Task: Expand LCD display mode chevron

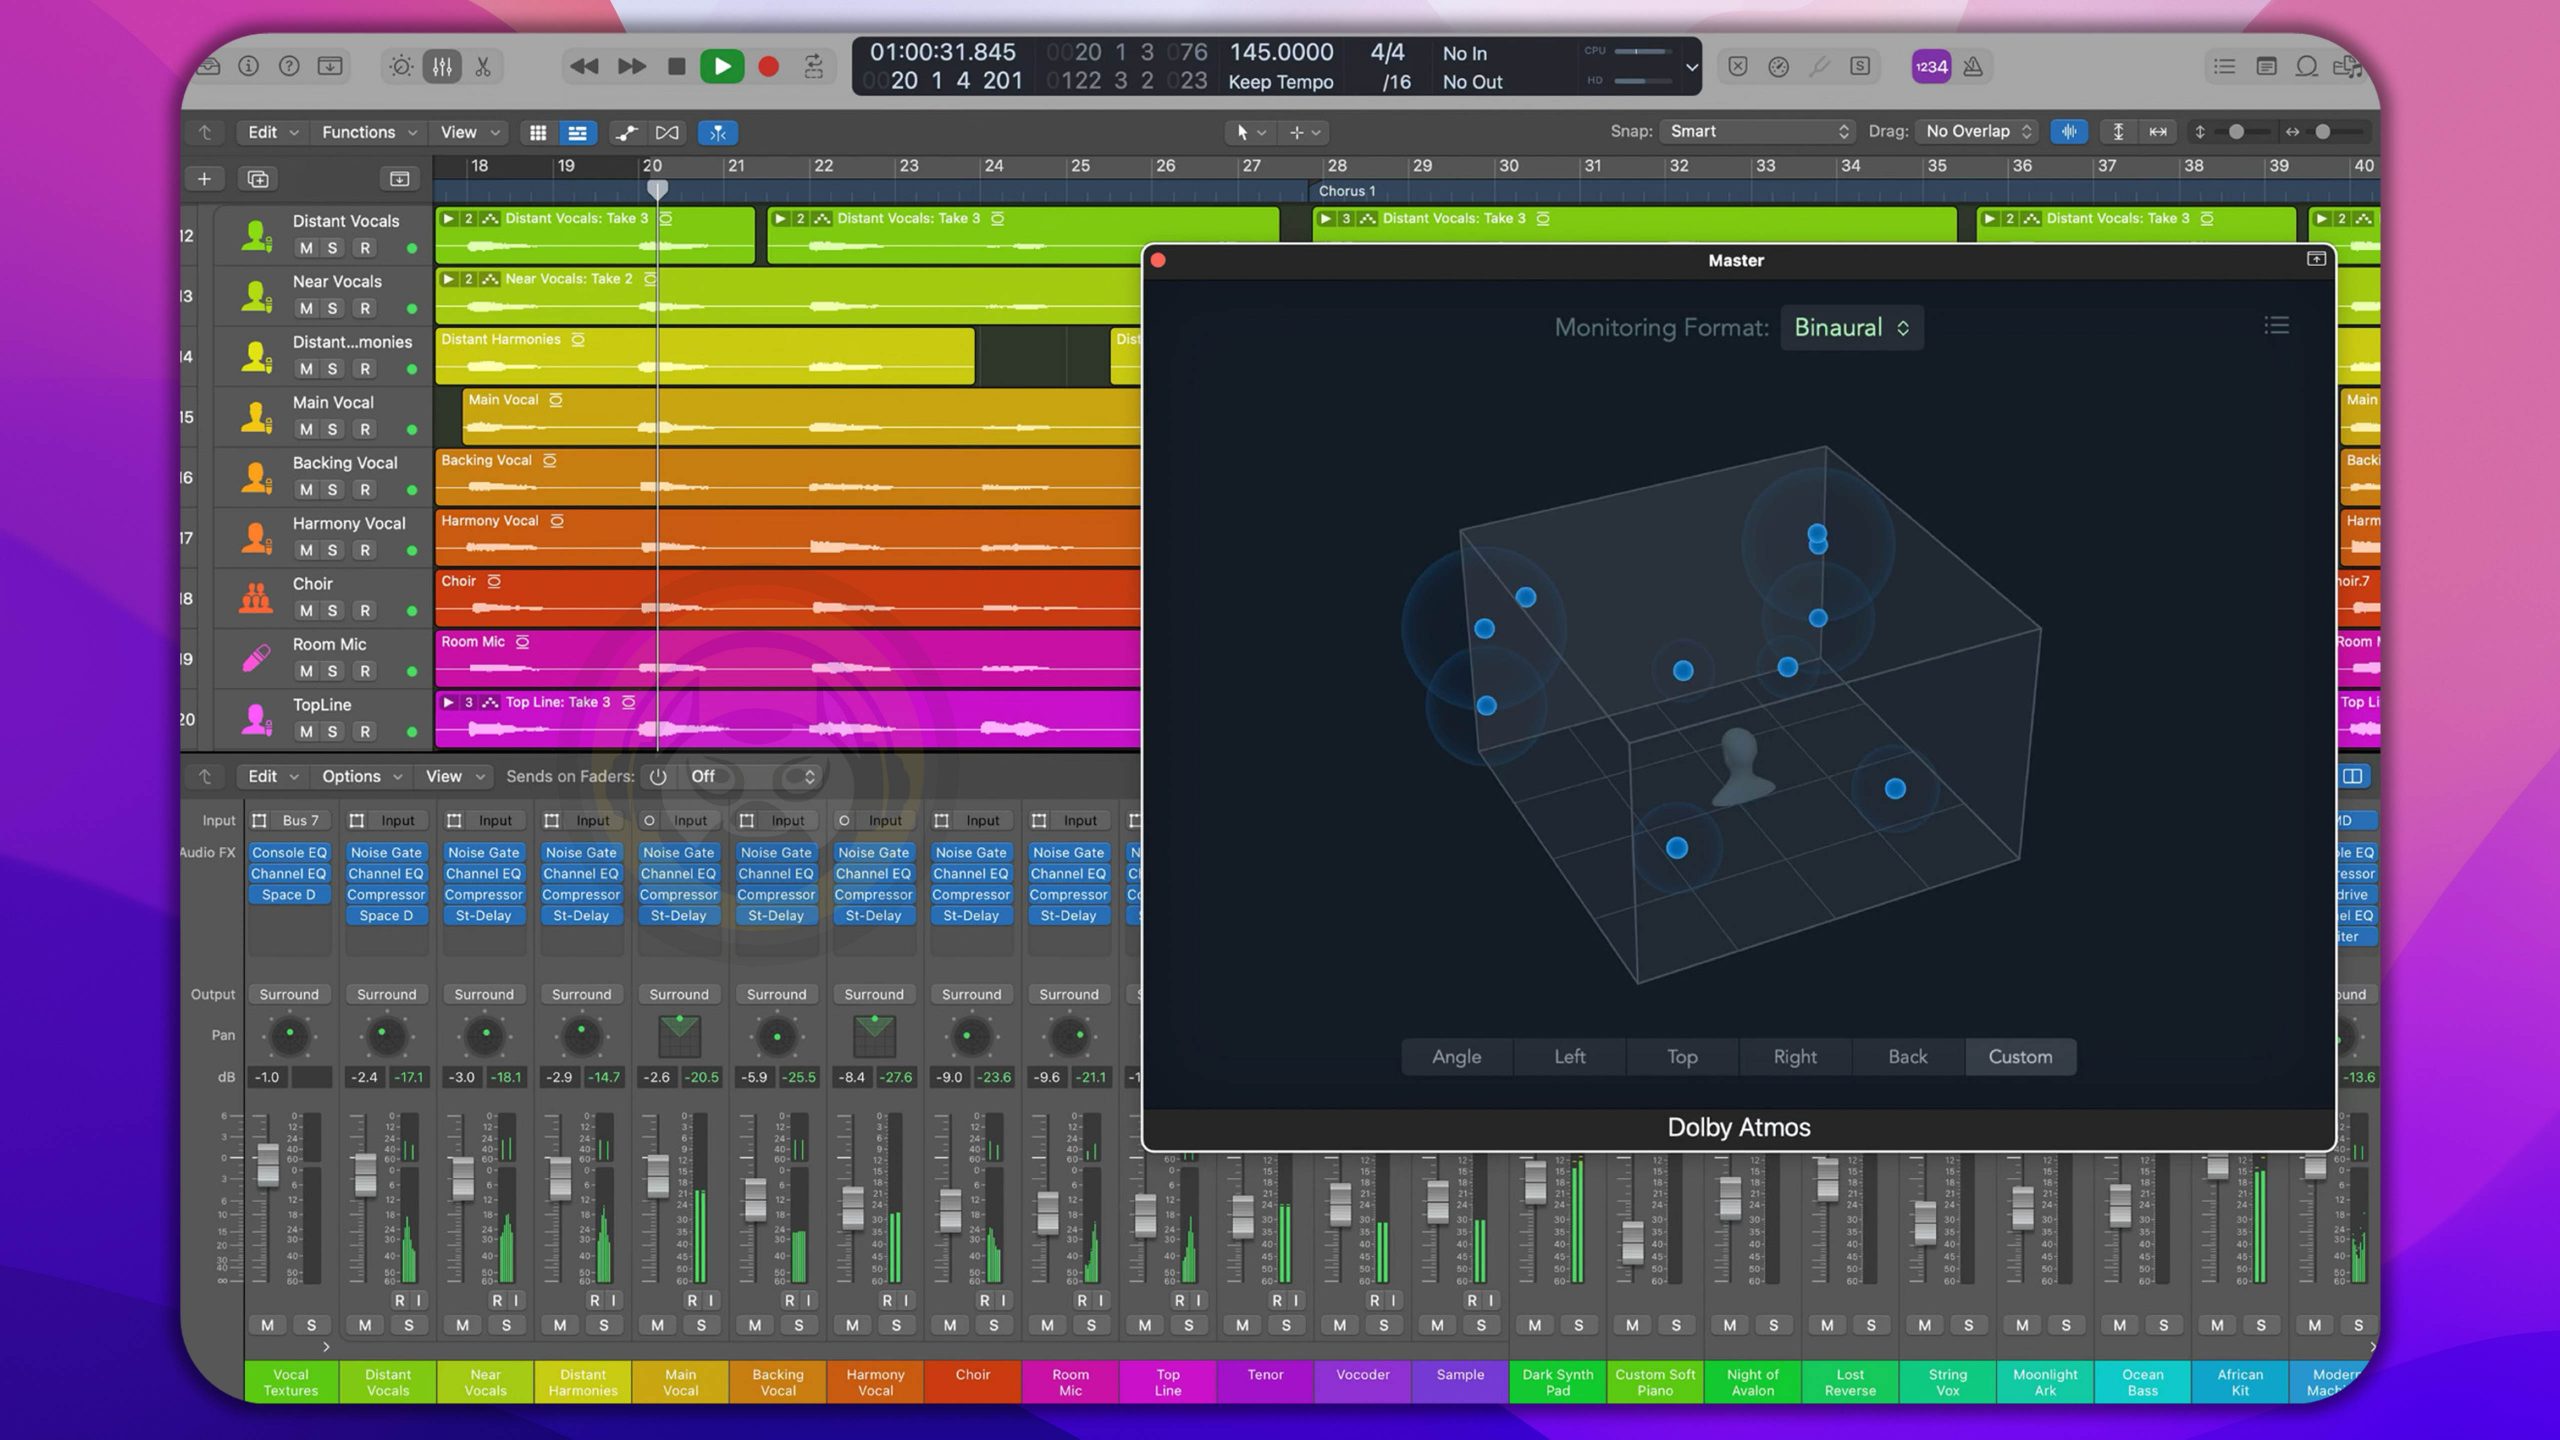Action: [1691, 68]
